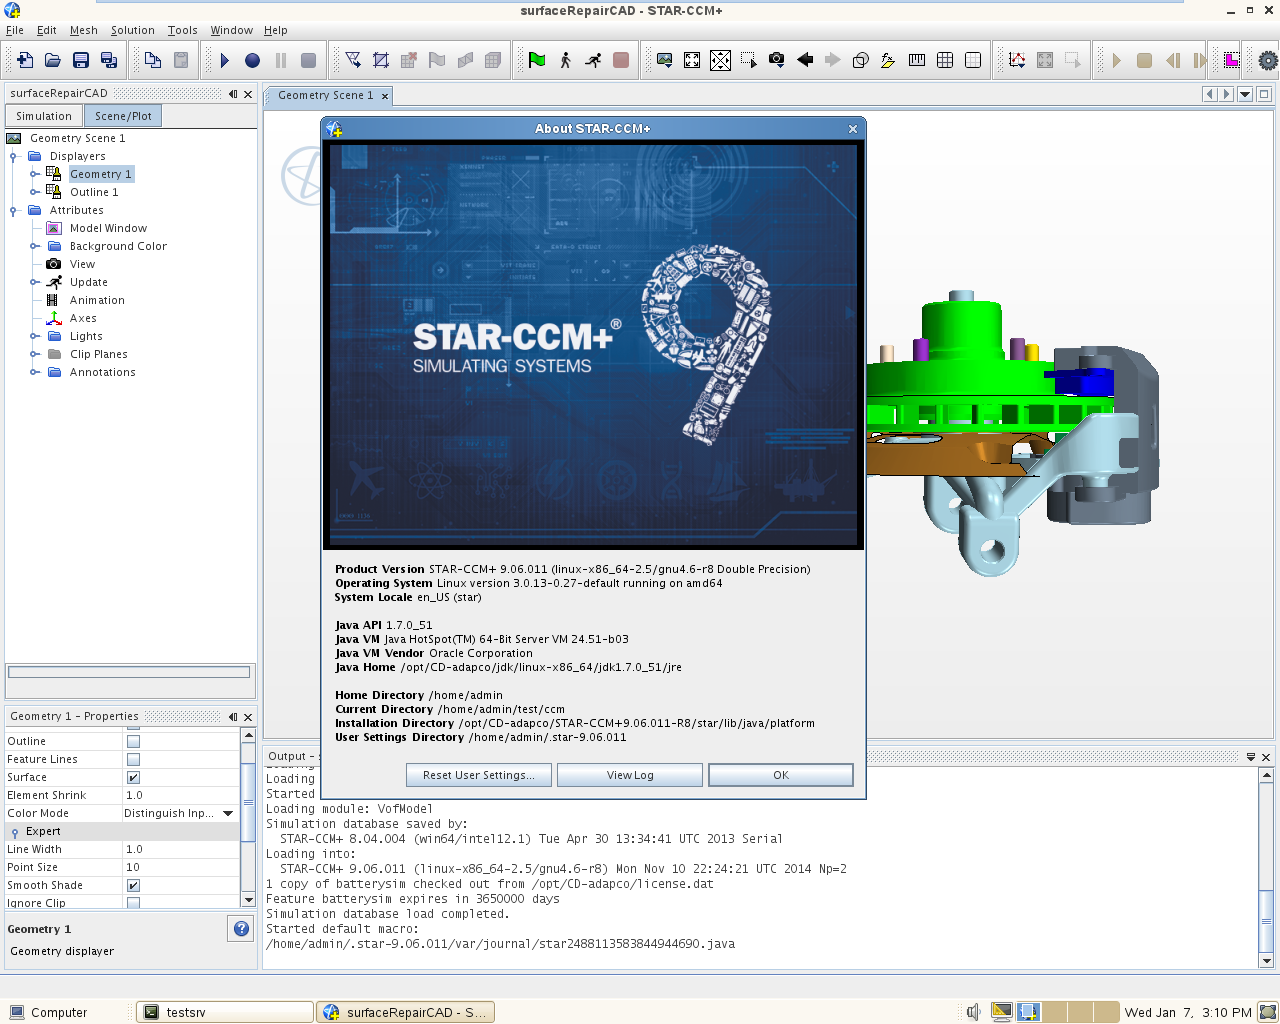Open the Color Mode dropdown
The height and width of the screenshot is (1024, 1280).
[228, 813]
